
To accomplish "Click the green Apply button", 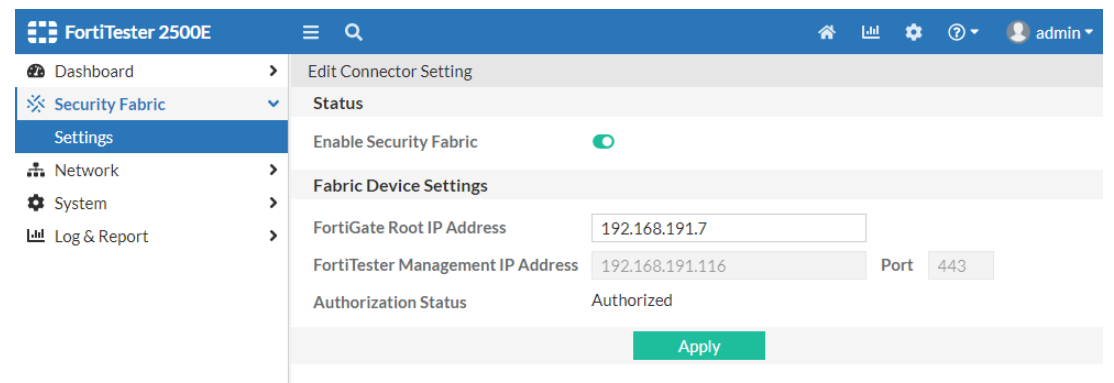I will (699, 346).
